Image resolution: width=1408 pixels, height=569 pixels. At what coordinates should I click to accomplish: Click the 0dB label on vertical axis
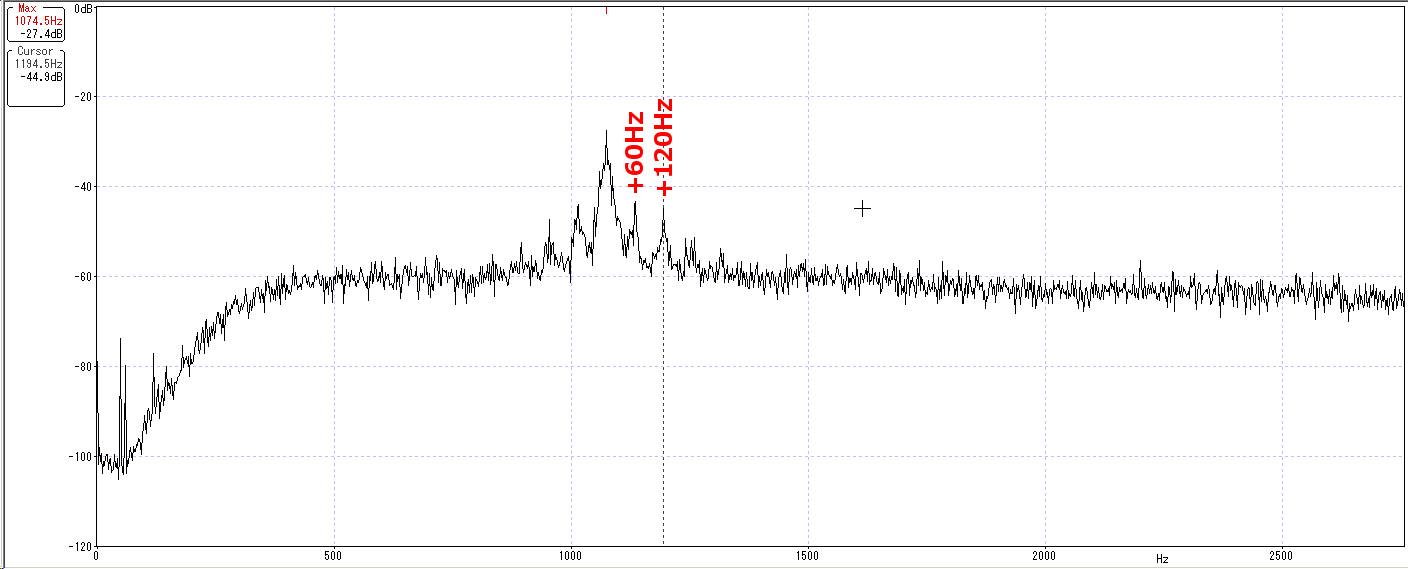click(x=83, y=8)
